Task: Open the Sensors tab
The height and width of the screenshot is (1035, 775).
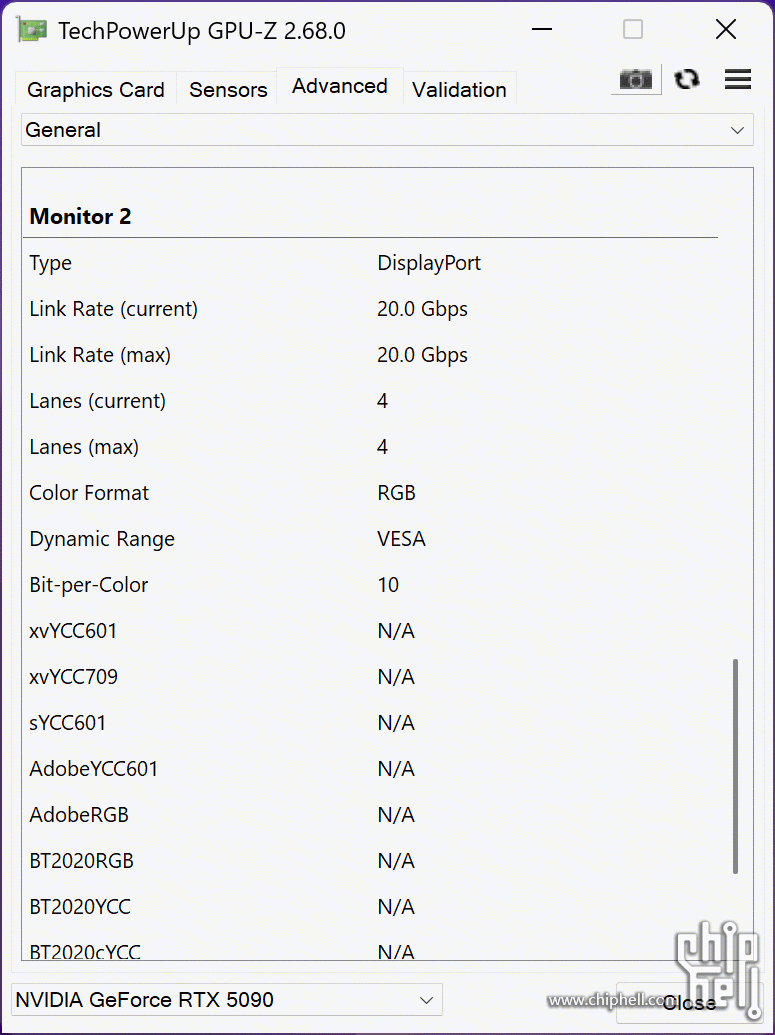Action: pos(228,90)
